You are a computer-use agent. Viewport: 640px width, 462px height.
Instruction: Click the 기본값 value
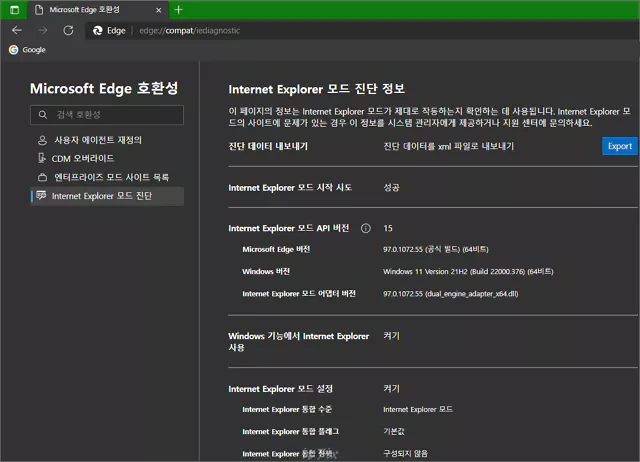pyautogui.click(x=393, y=431)
